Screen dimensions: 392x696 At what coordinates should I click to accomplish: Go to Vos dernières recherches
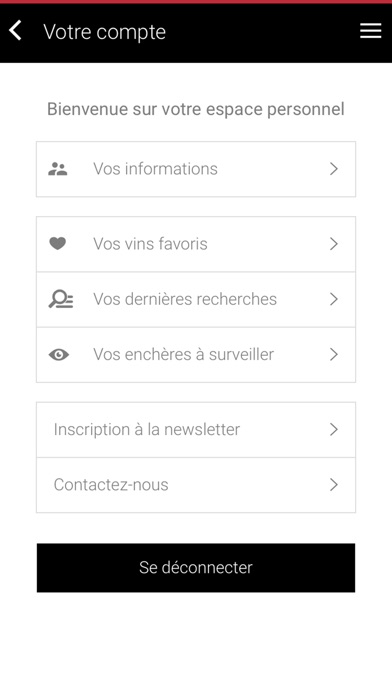pos(196,300)
